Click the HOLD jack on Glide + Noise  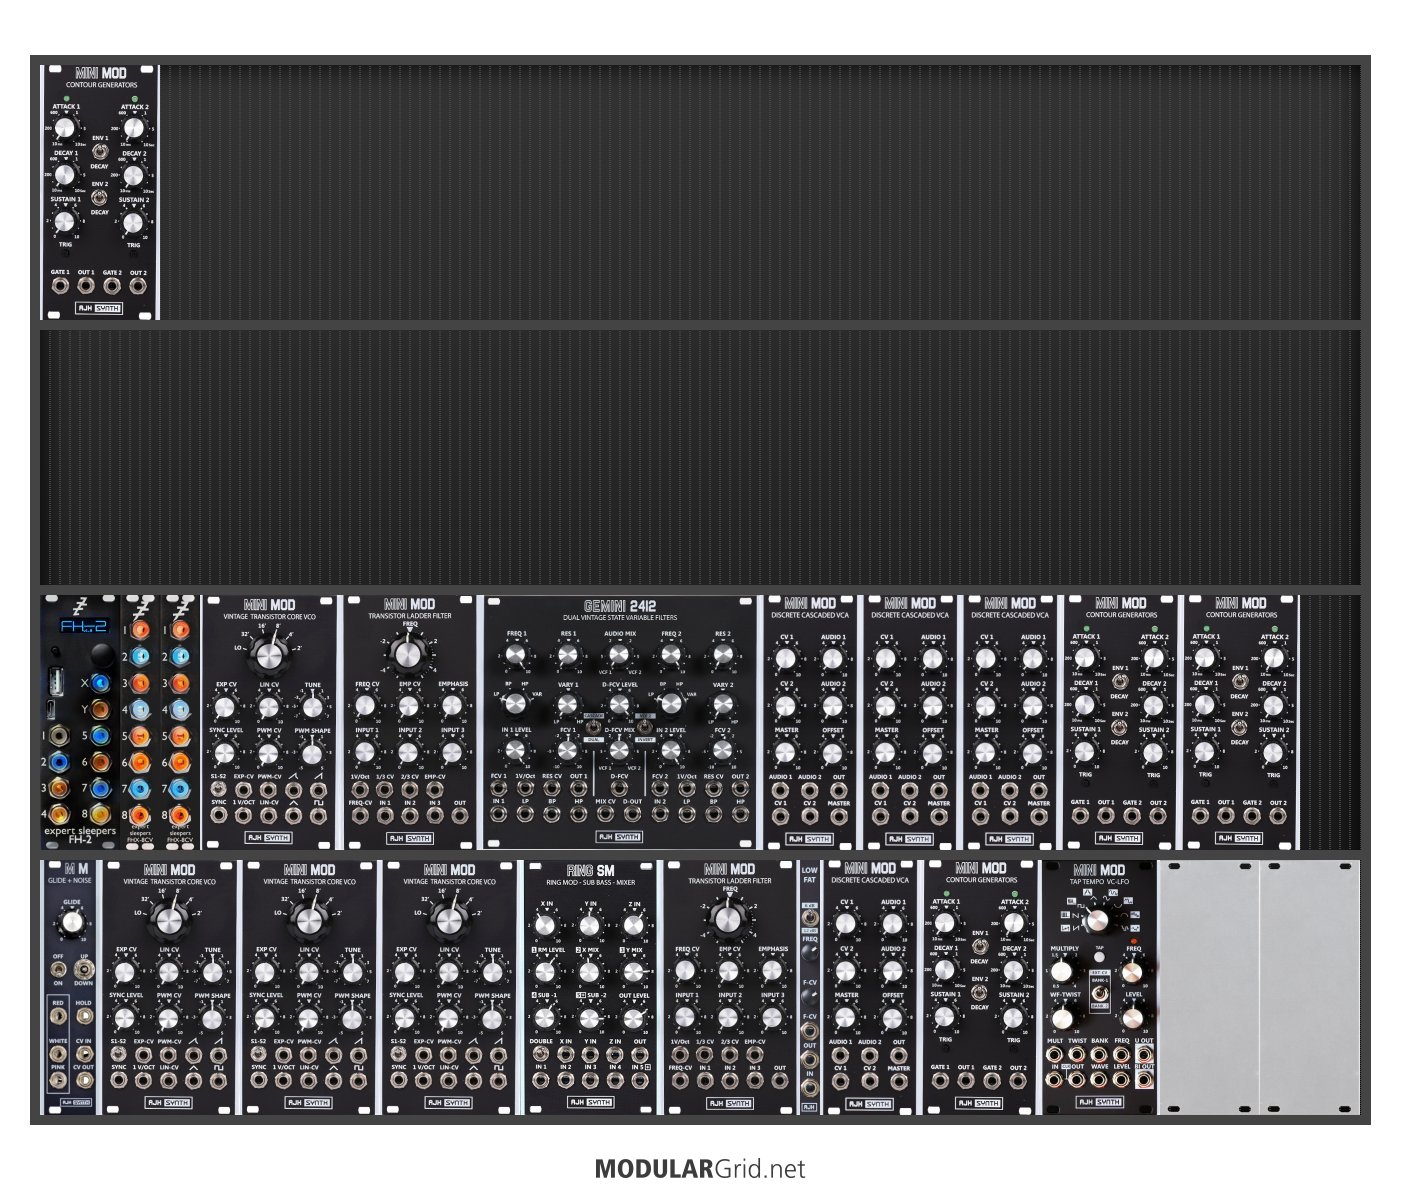point(85,1016)
